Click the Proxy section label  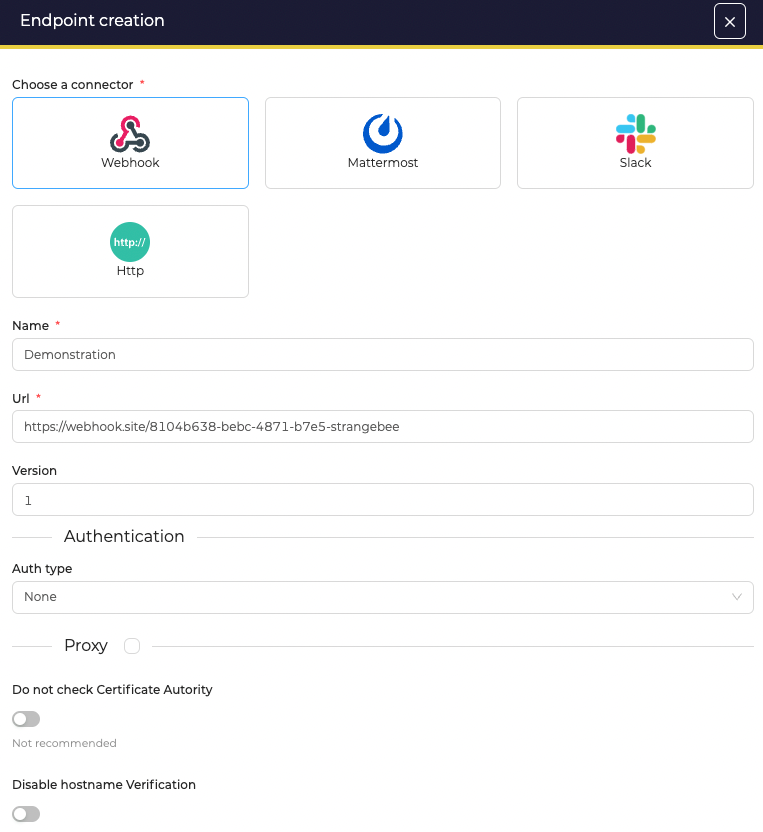[86, 646]
